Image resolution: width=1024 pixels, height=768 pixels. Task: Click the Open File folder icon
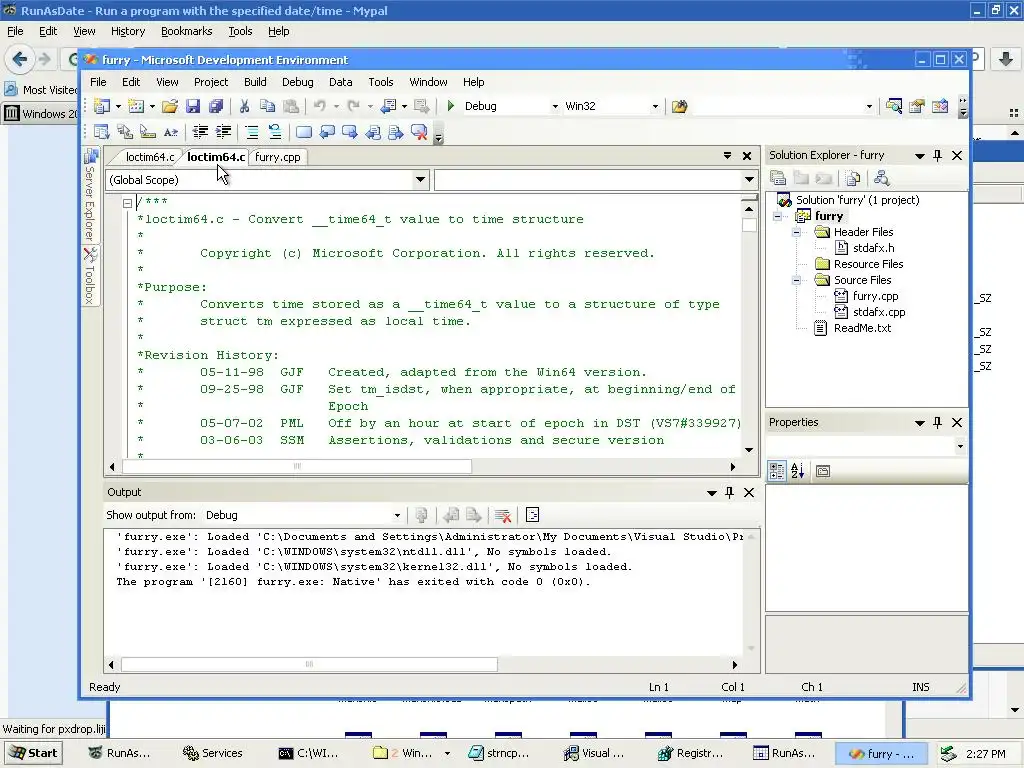(170, 106)
